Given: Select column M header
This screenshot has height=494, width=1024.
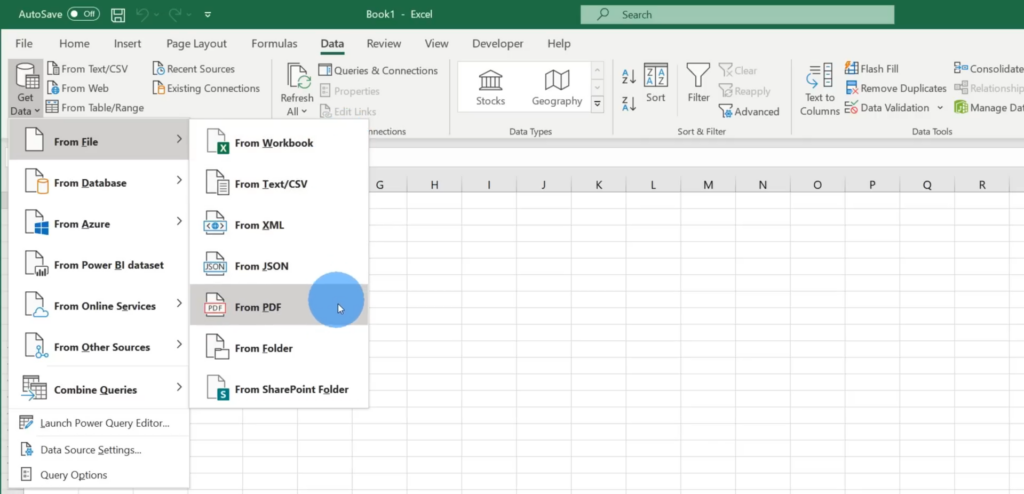Looking at the screenshot, I should tap(708, 186).
